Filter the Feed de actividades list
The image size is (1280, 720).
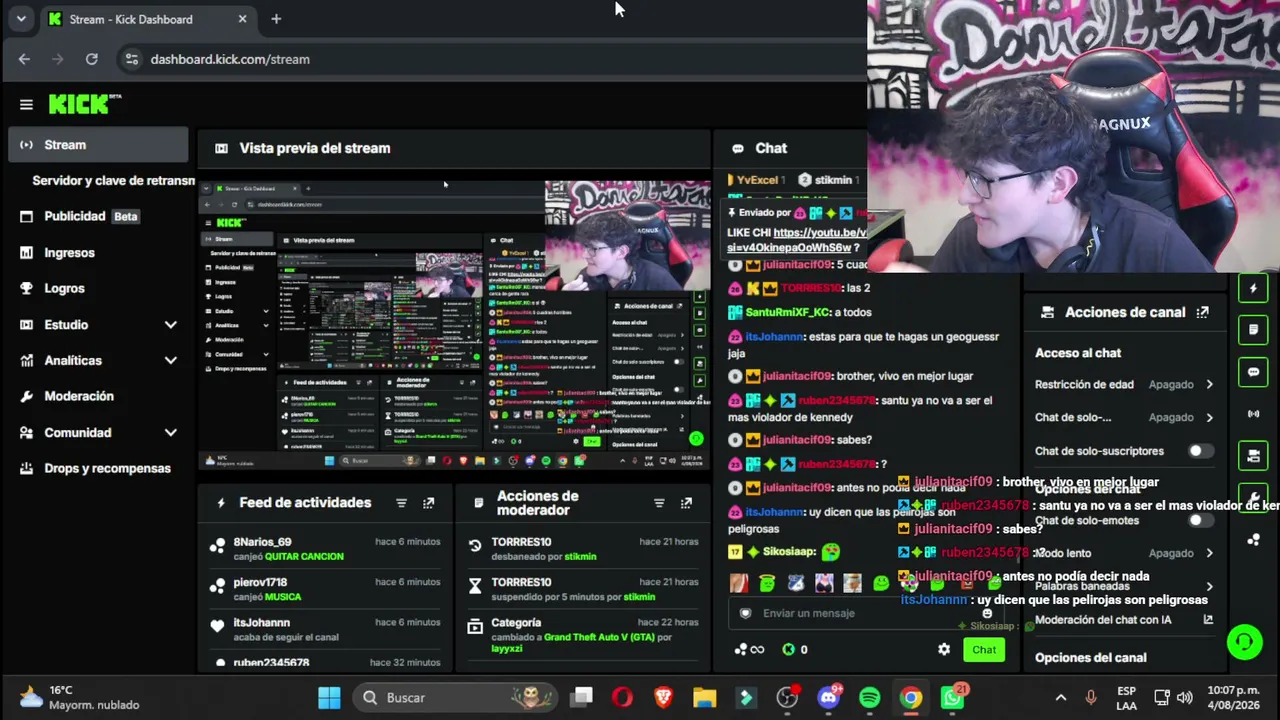(401, 503)
